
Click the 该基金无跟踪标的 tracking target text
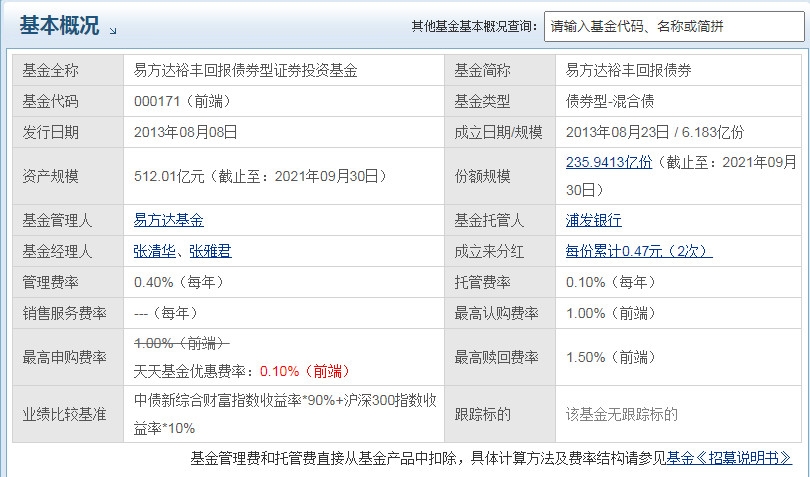pyautogui.click(x=621, y=414)
